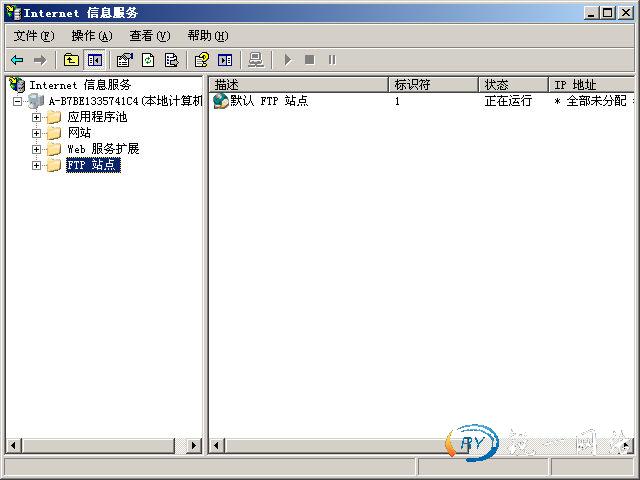Screen dimensions: 640x480
Task: Click the title bar system menu icon
Action: [x=14, y=13]
